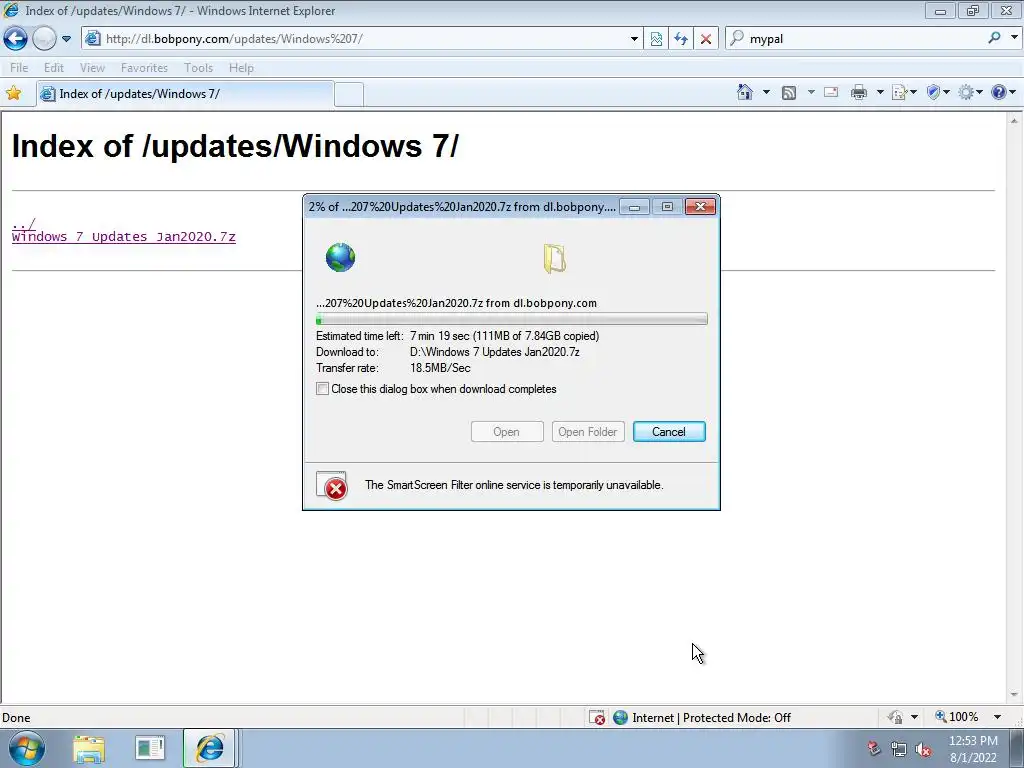The height and width of the screenshot is (768, 1024).
Task: Expand the Home button dropdown arrow
Action: (766, 92)
